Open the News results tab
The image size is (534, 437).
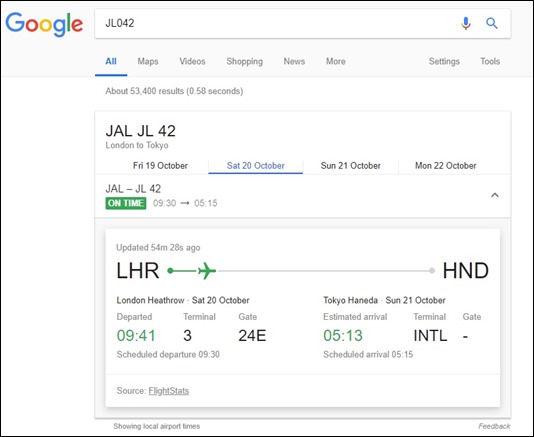pyautogui.click(x=294, y=62)
